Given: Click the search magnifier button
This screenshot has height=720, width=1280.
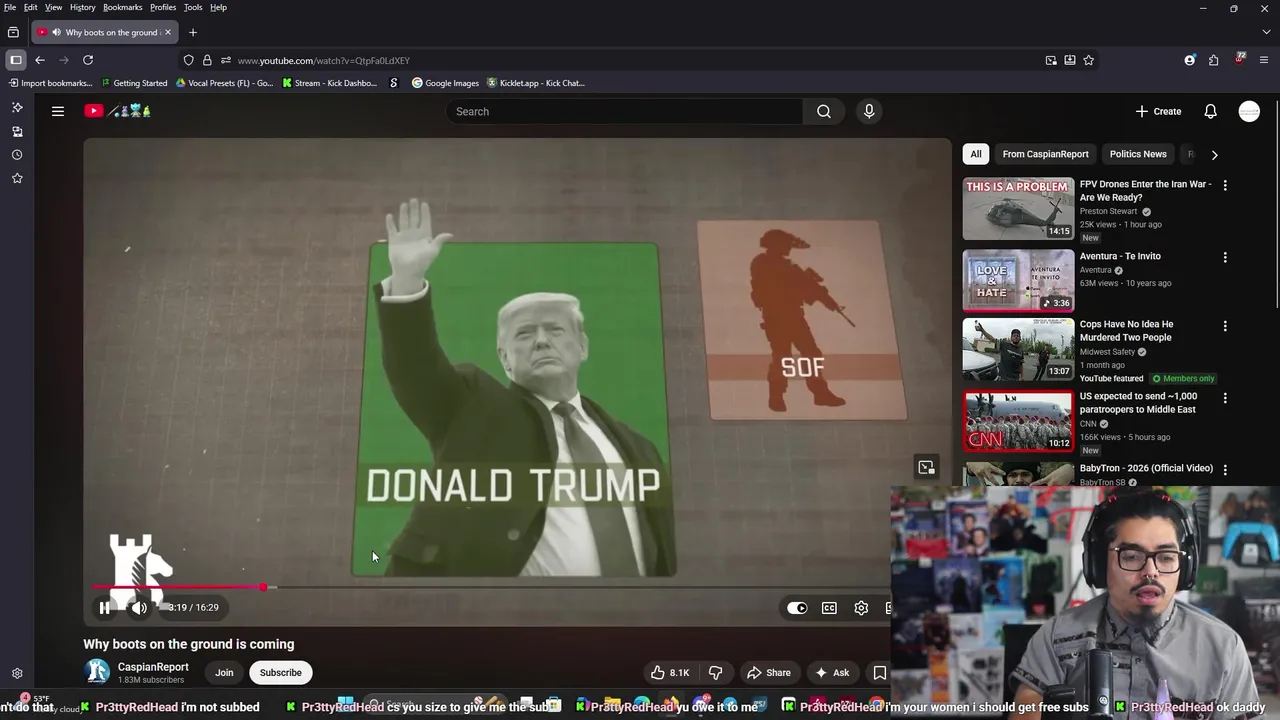Looking at the screenshot, I should pos(824,111).
